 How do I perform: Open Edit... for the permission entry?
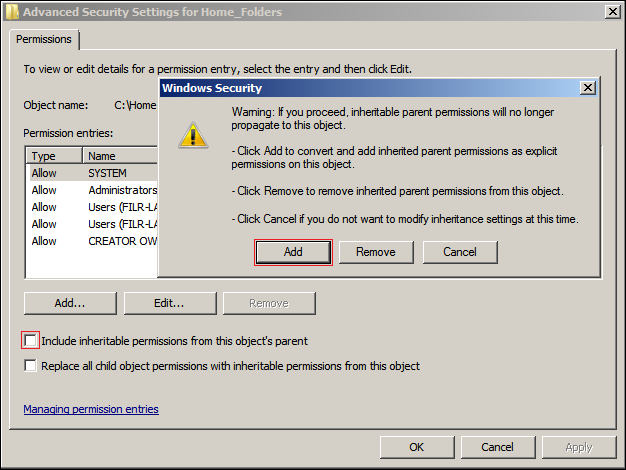coord(169,303)
